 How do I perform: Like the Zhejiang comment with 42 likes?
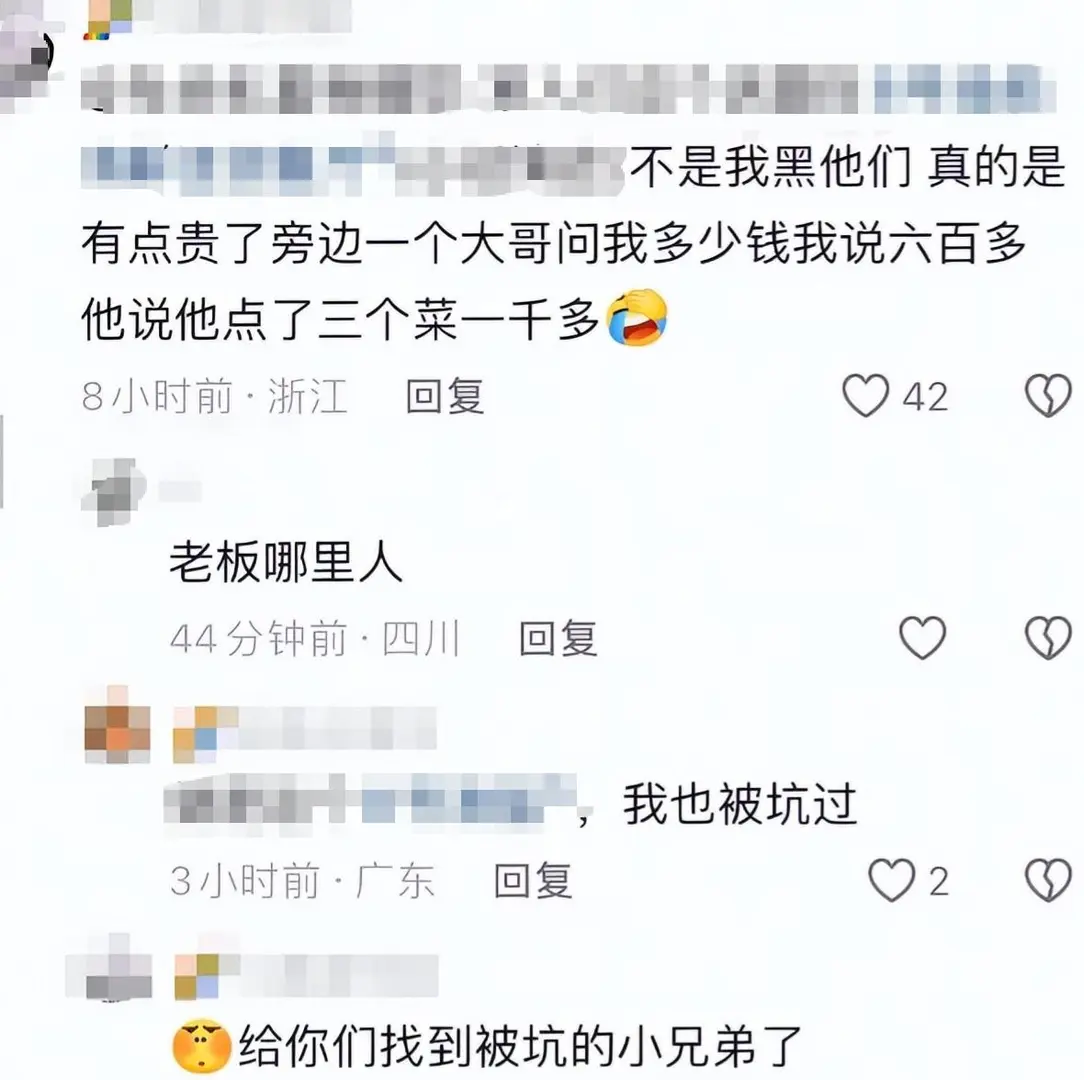pos(866,396)
